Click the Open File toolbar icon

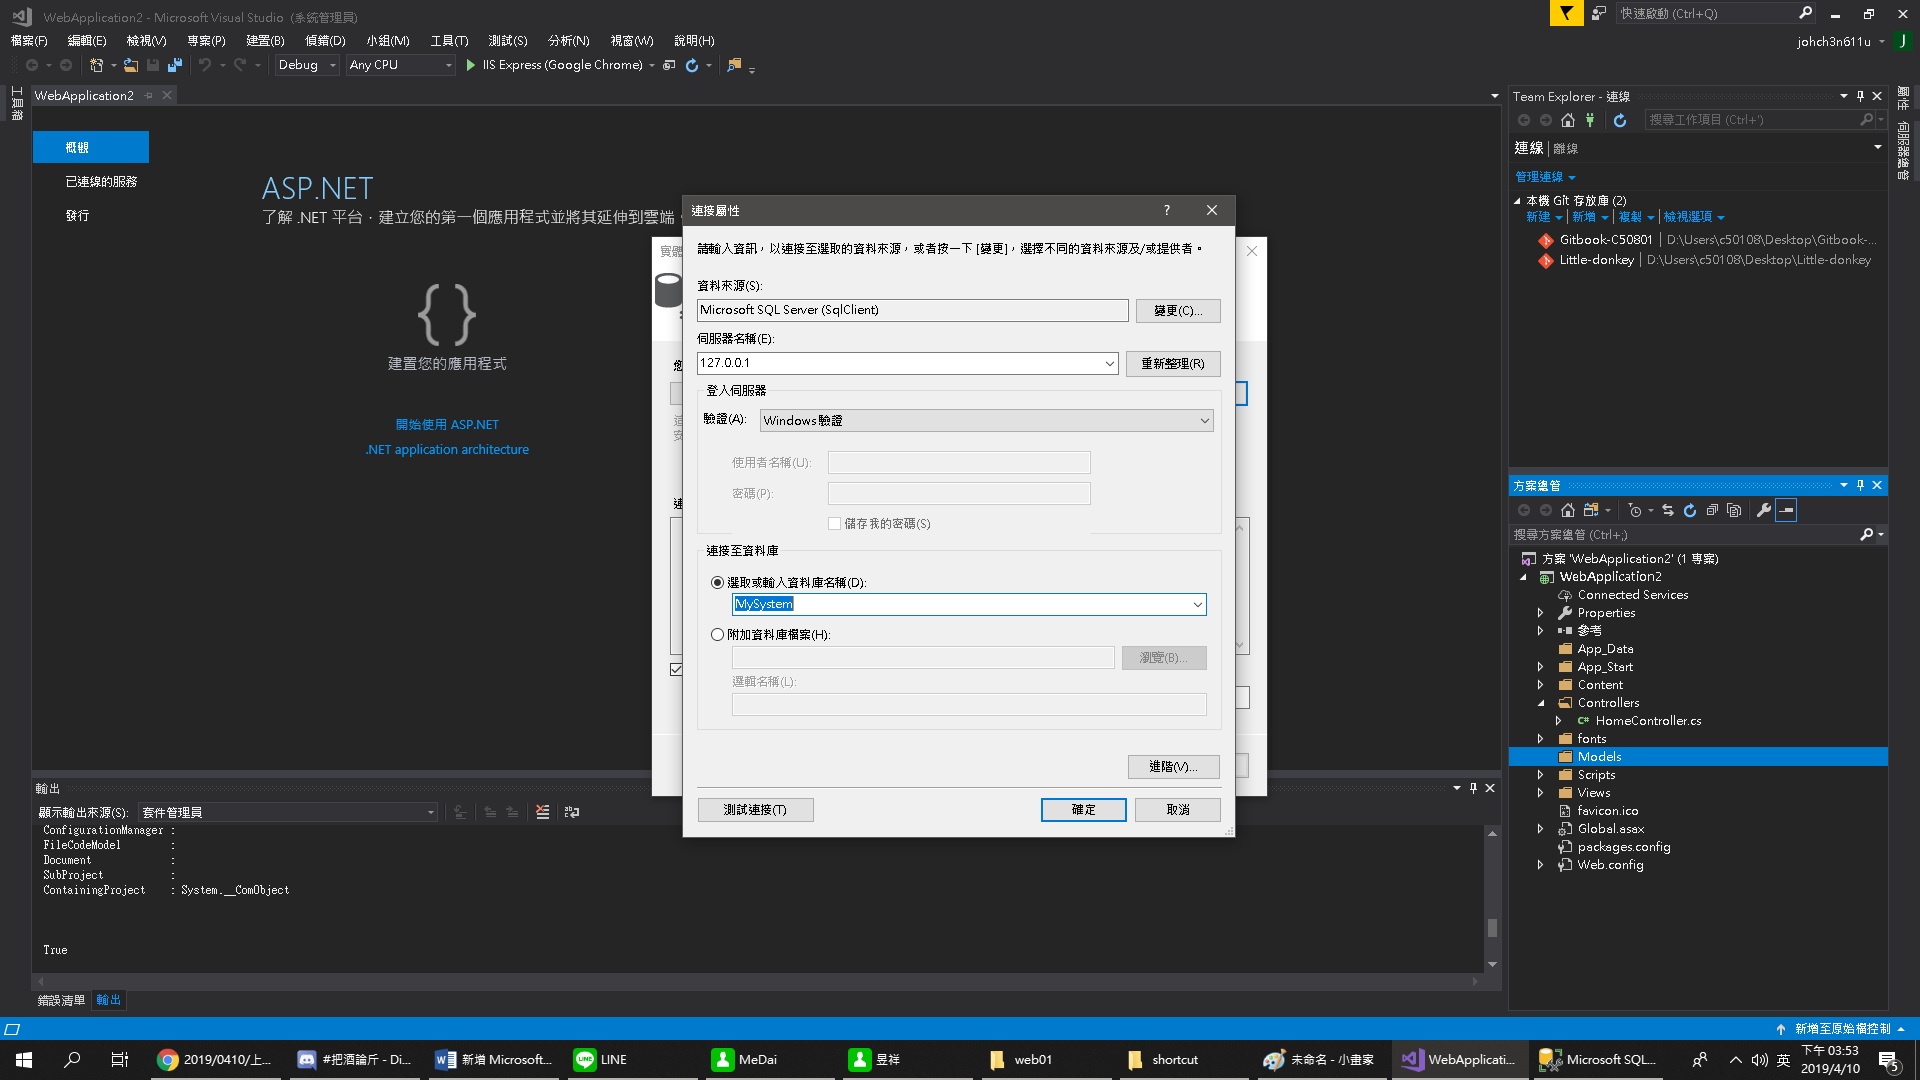tap(131, 65)
